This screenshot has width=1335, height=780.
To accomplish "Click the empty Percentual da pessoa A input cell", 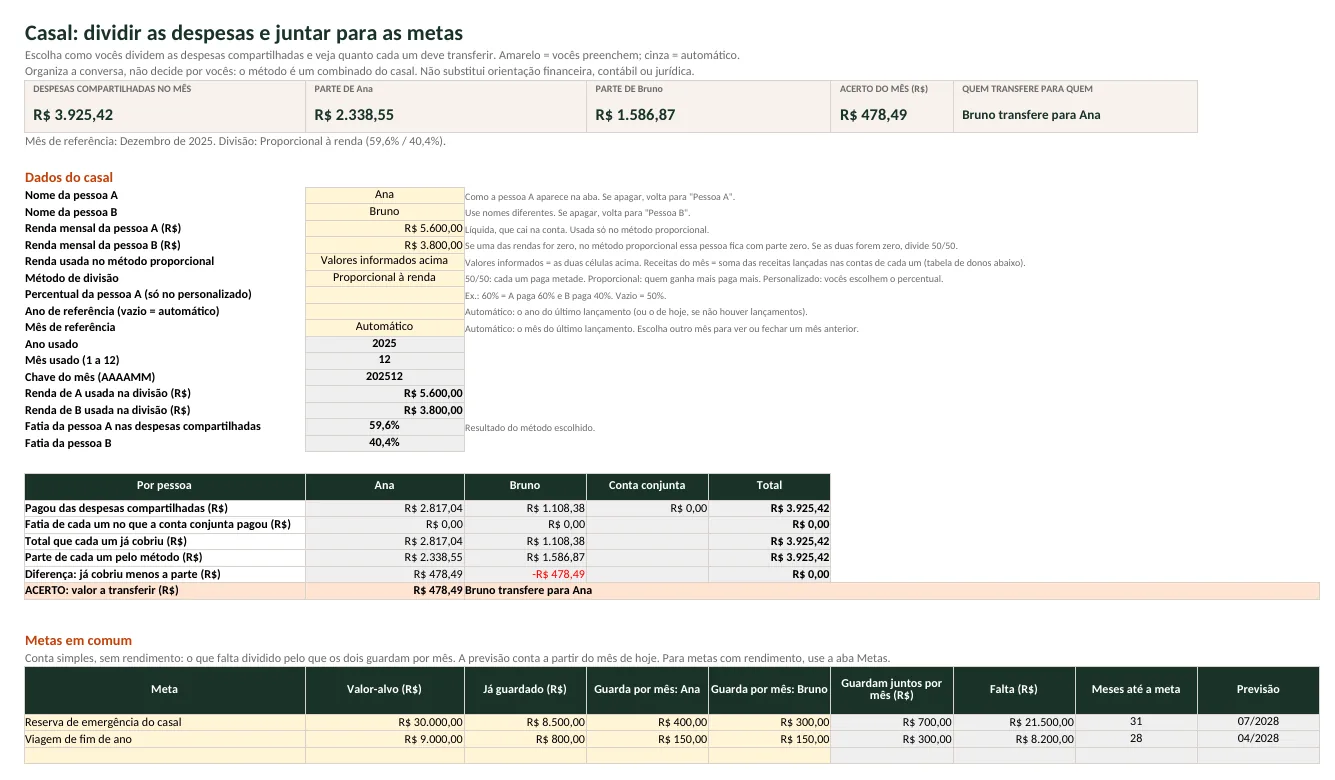I will [x=385, y=294].
